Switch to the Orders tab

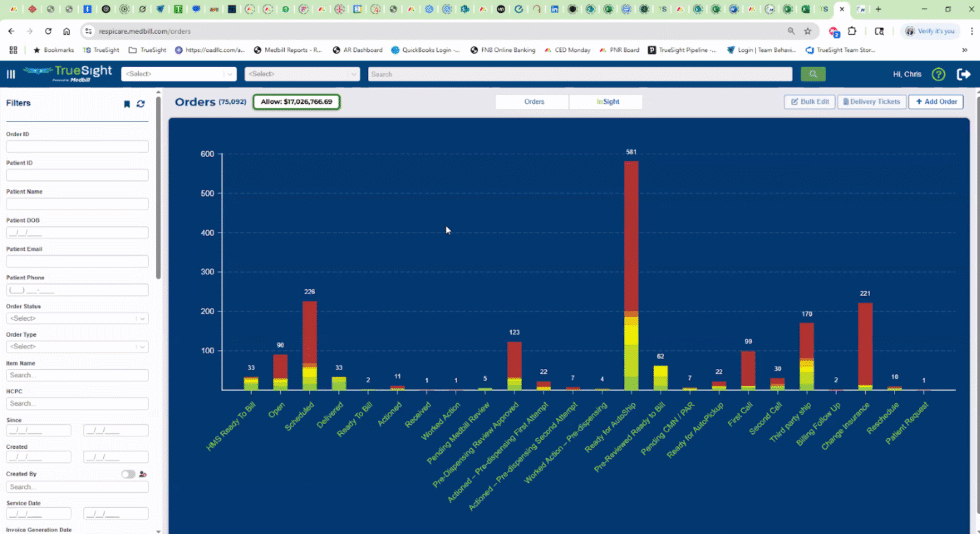point(533,102)
